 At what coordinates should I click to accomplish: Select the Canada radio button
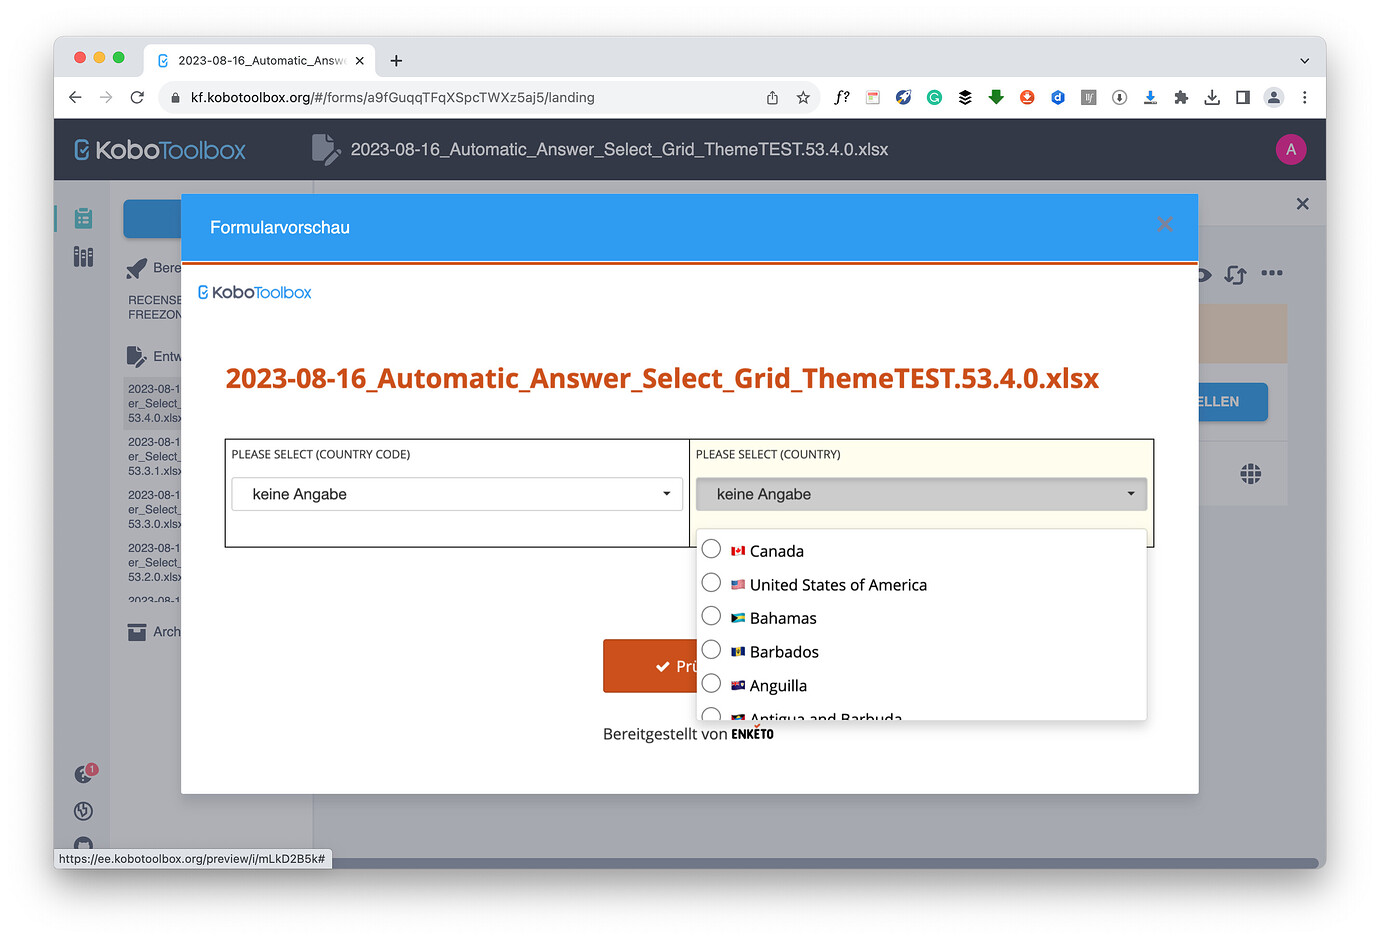point(711,549)
